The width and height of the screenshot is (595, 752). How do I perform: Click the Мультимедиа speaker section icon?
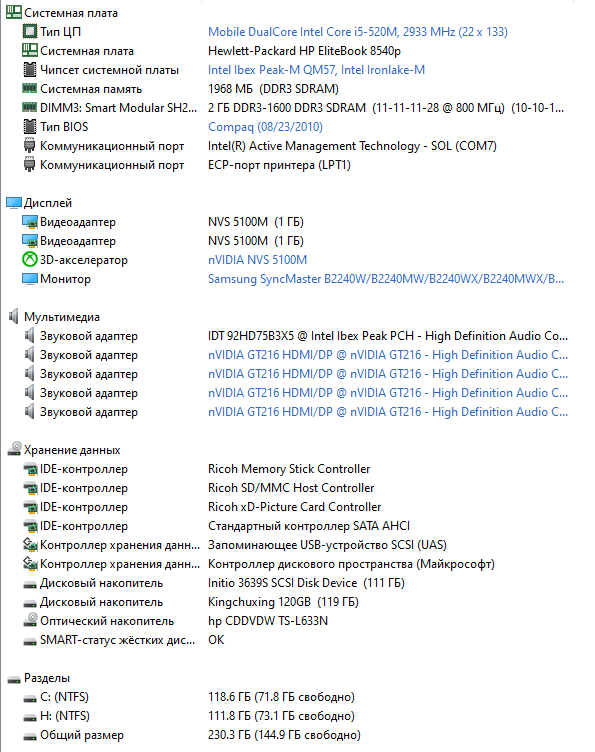click(x=13, y=317)
